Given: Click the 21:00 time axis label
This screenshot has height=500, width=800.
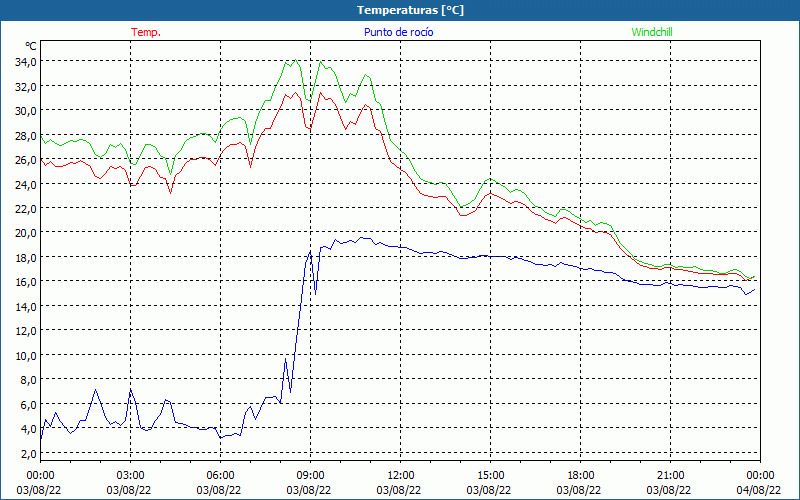Looking at the screenshot, I should [670, 476].
